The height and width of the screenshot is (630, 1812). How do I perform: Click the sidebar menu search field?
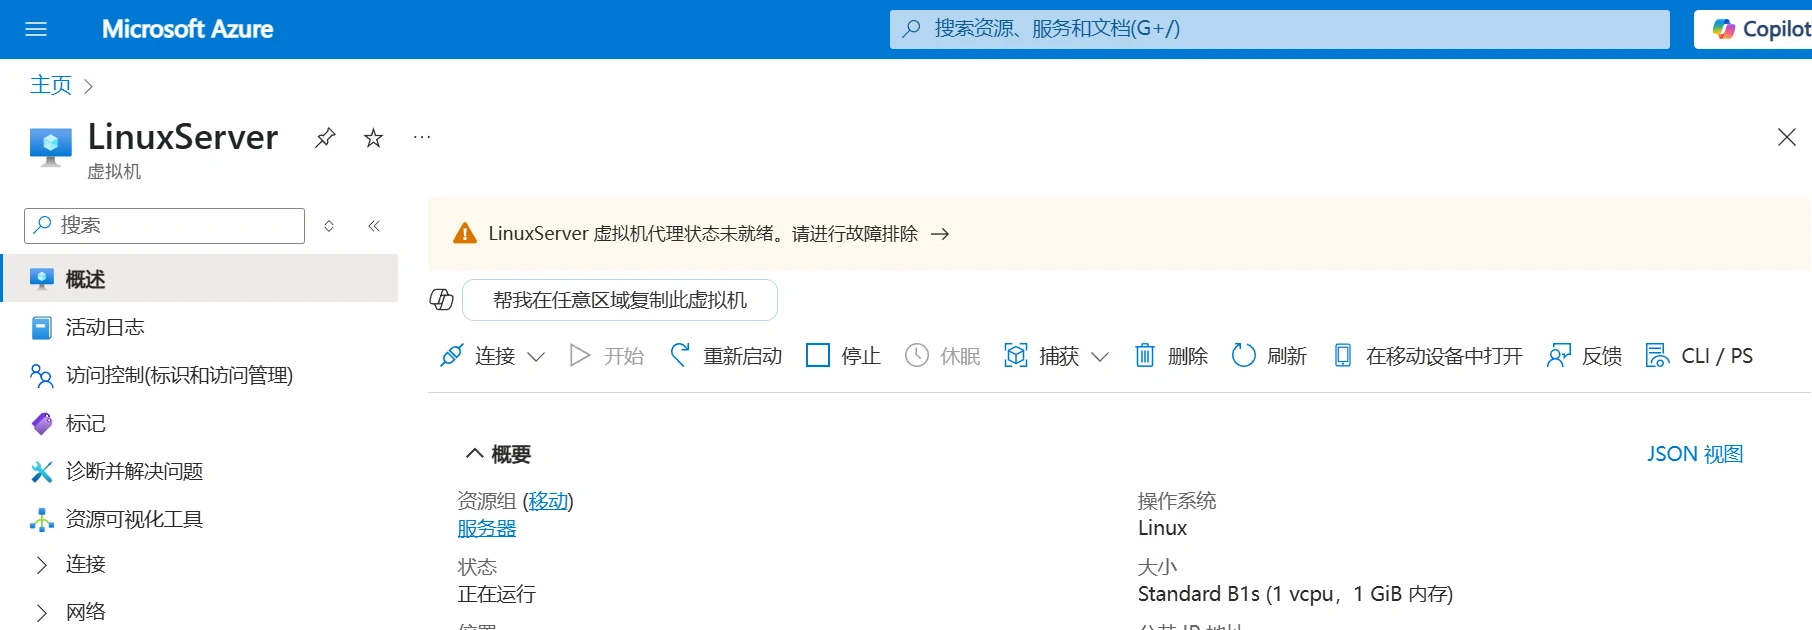click(164, 226)
